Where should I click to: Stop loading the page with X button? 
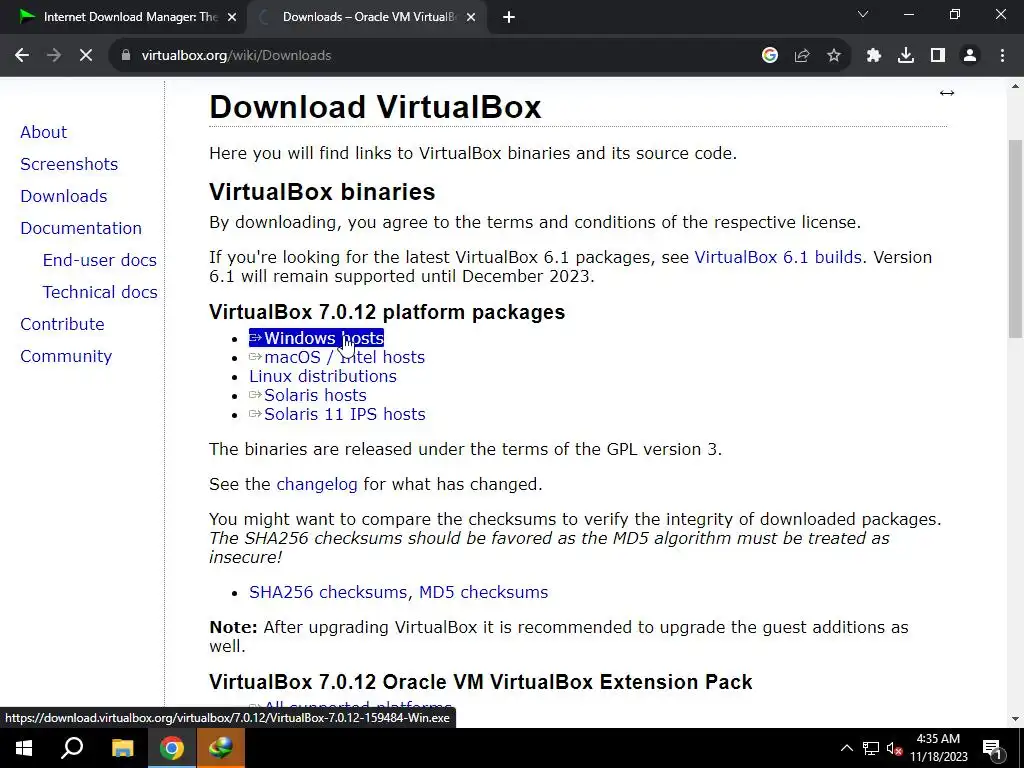click(x=86, y=56)
